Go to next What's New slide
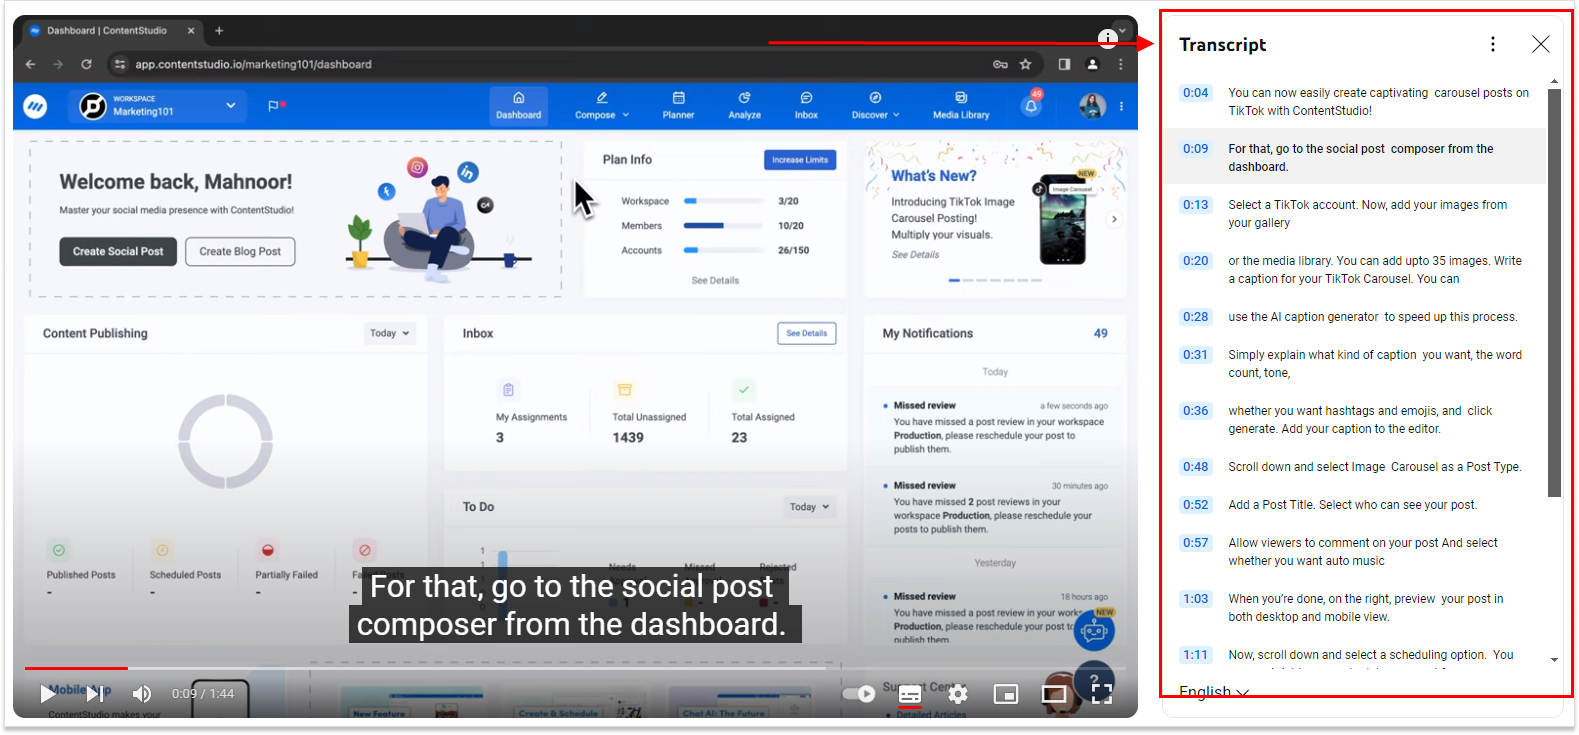This screenshot has width=1579, height=735. coord(1114,219)
